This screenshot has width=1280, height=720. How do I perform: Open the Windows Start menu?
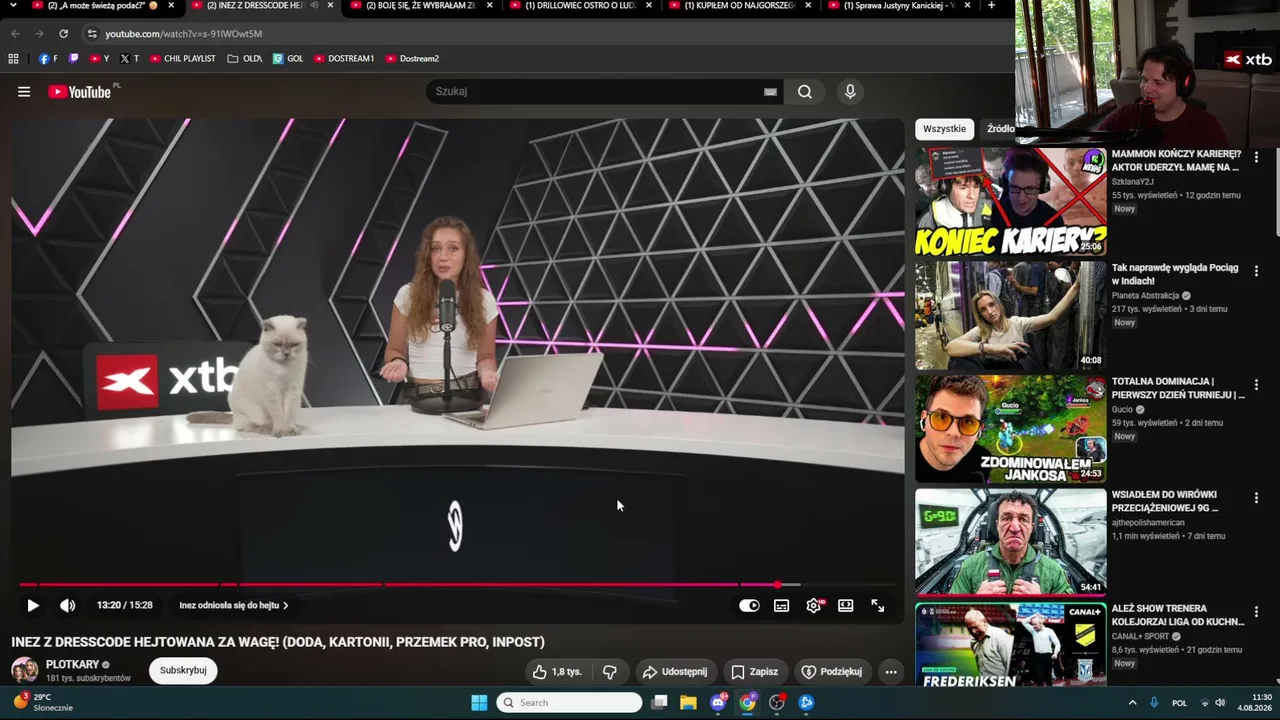coord(479,702)
